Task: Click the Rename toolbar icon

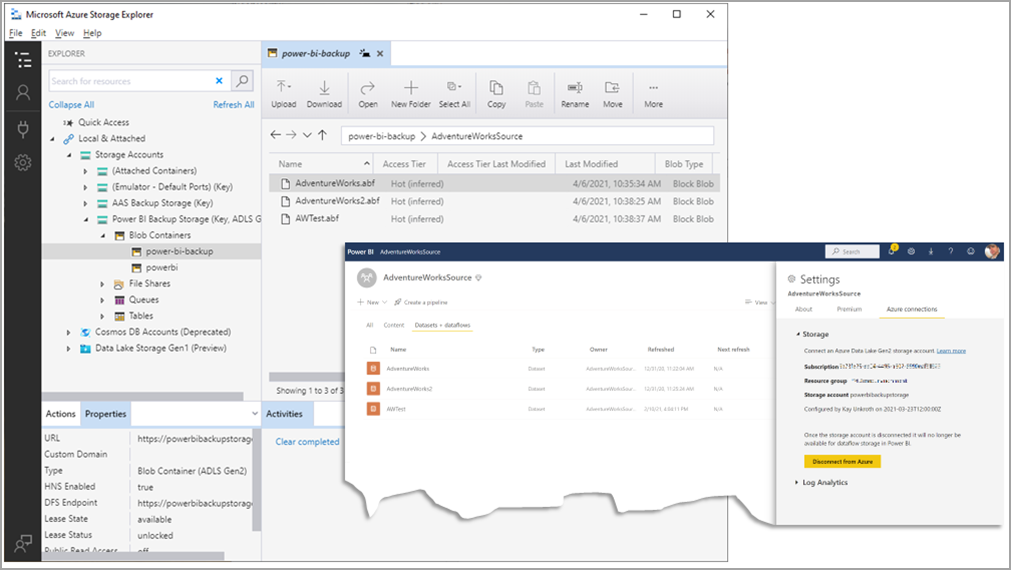Action: (x=575, y=88)
